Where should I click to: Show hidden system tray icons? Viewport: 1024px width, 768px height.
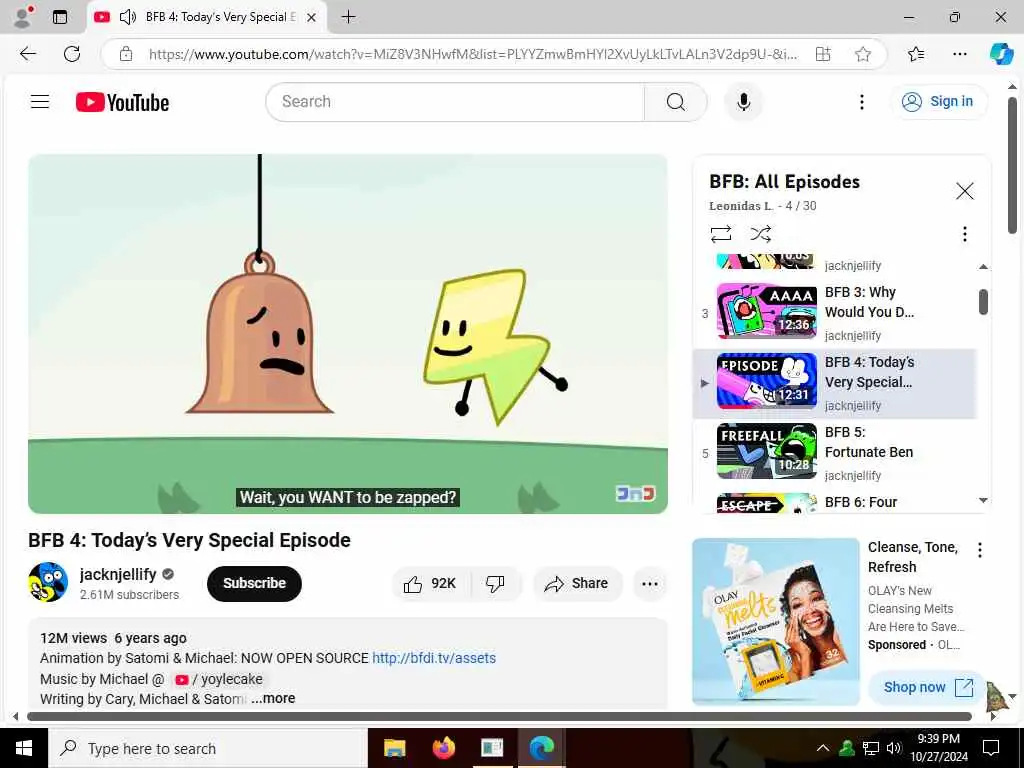pyautogui.click(x=823, y=748)
